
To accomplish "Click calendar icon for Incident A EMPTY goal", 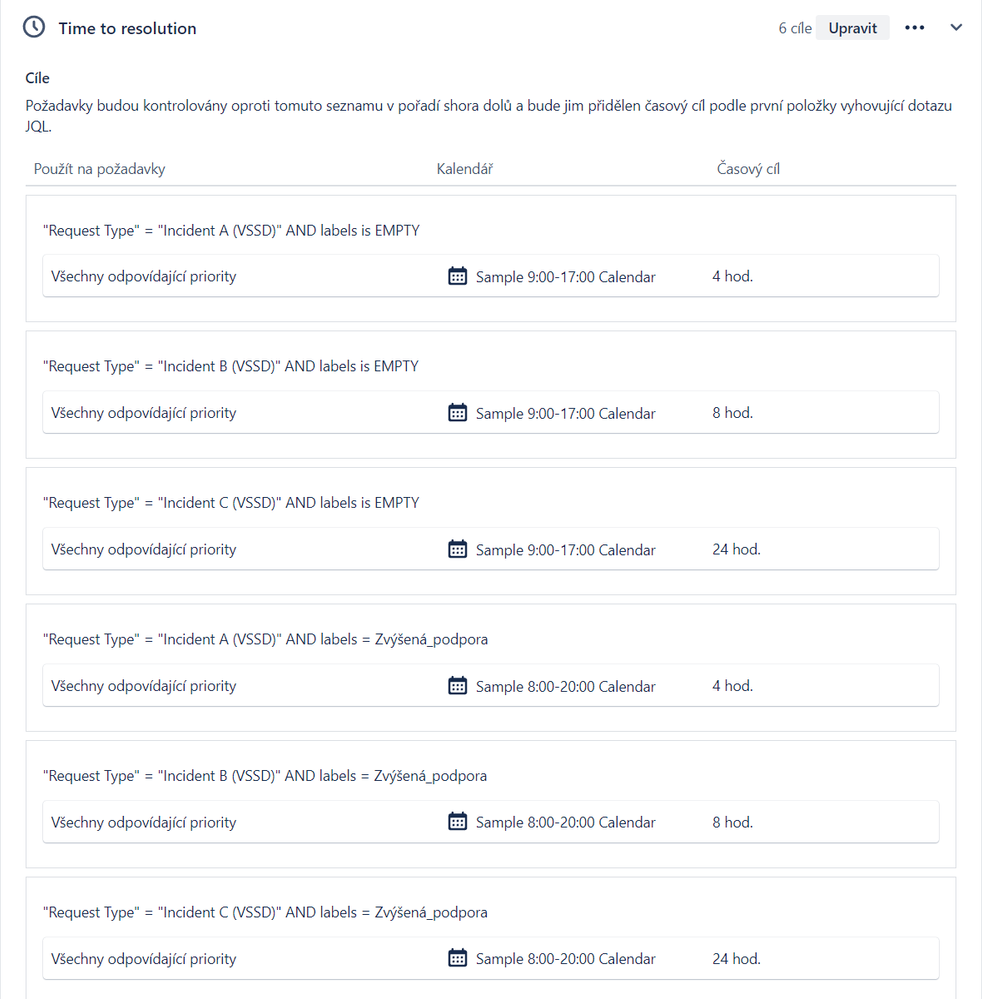I will (x=457, y=276).
